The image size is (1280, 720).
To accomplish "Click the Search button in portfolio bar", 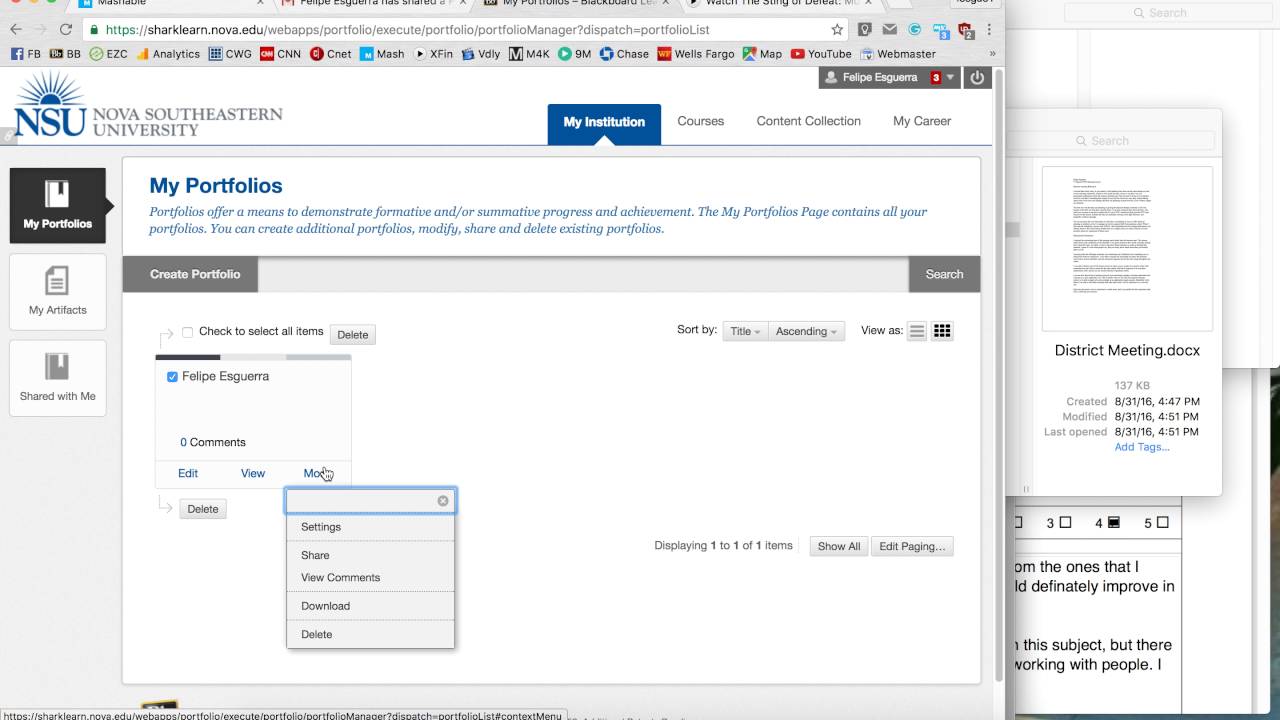I will pyautogui.click(x=944, y=274).
